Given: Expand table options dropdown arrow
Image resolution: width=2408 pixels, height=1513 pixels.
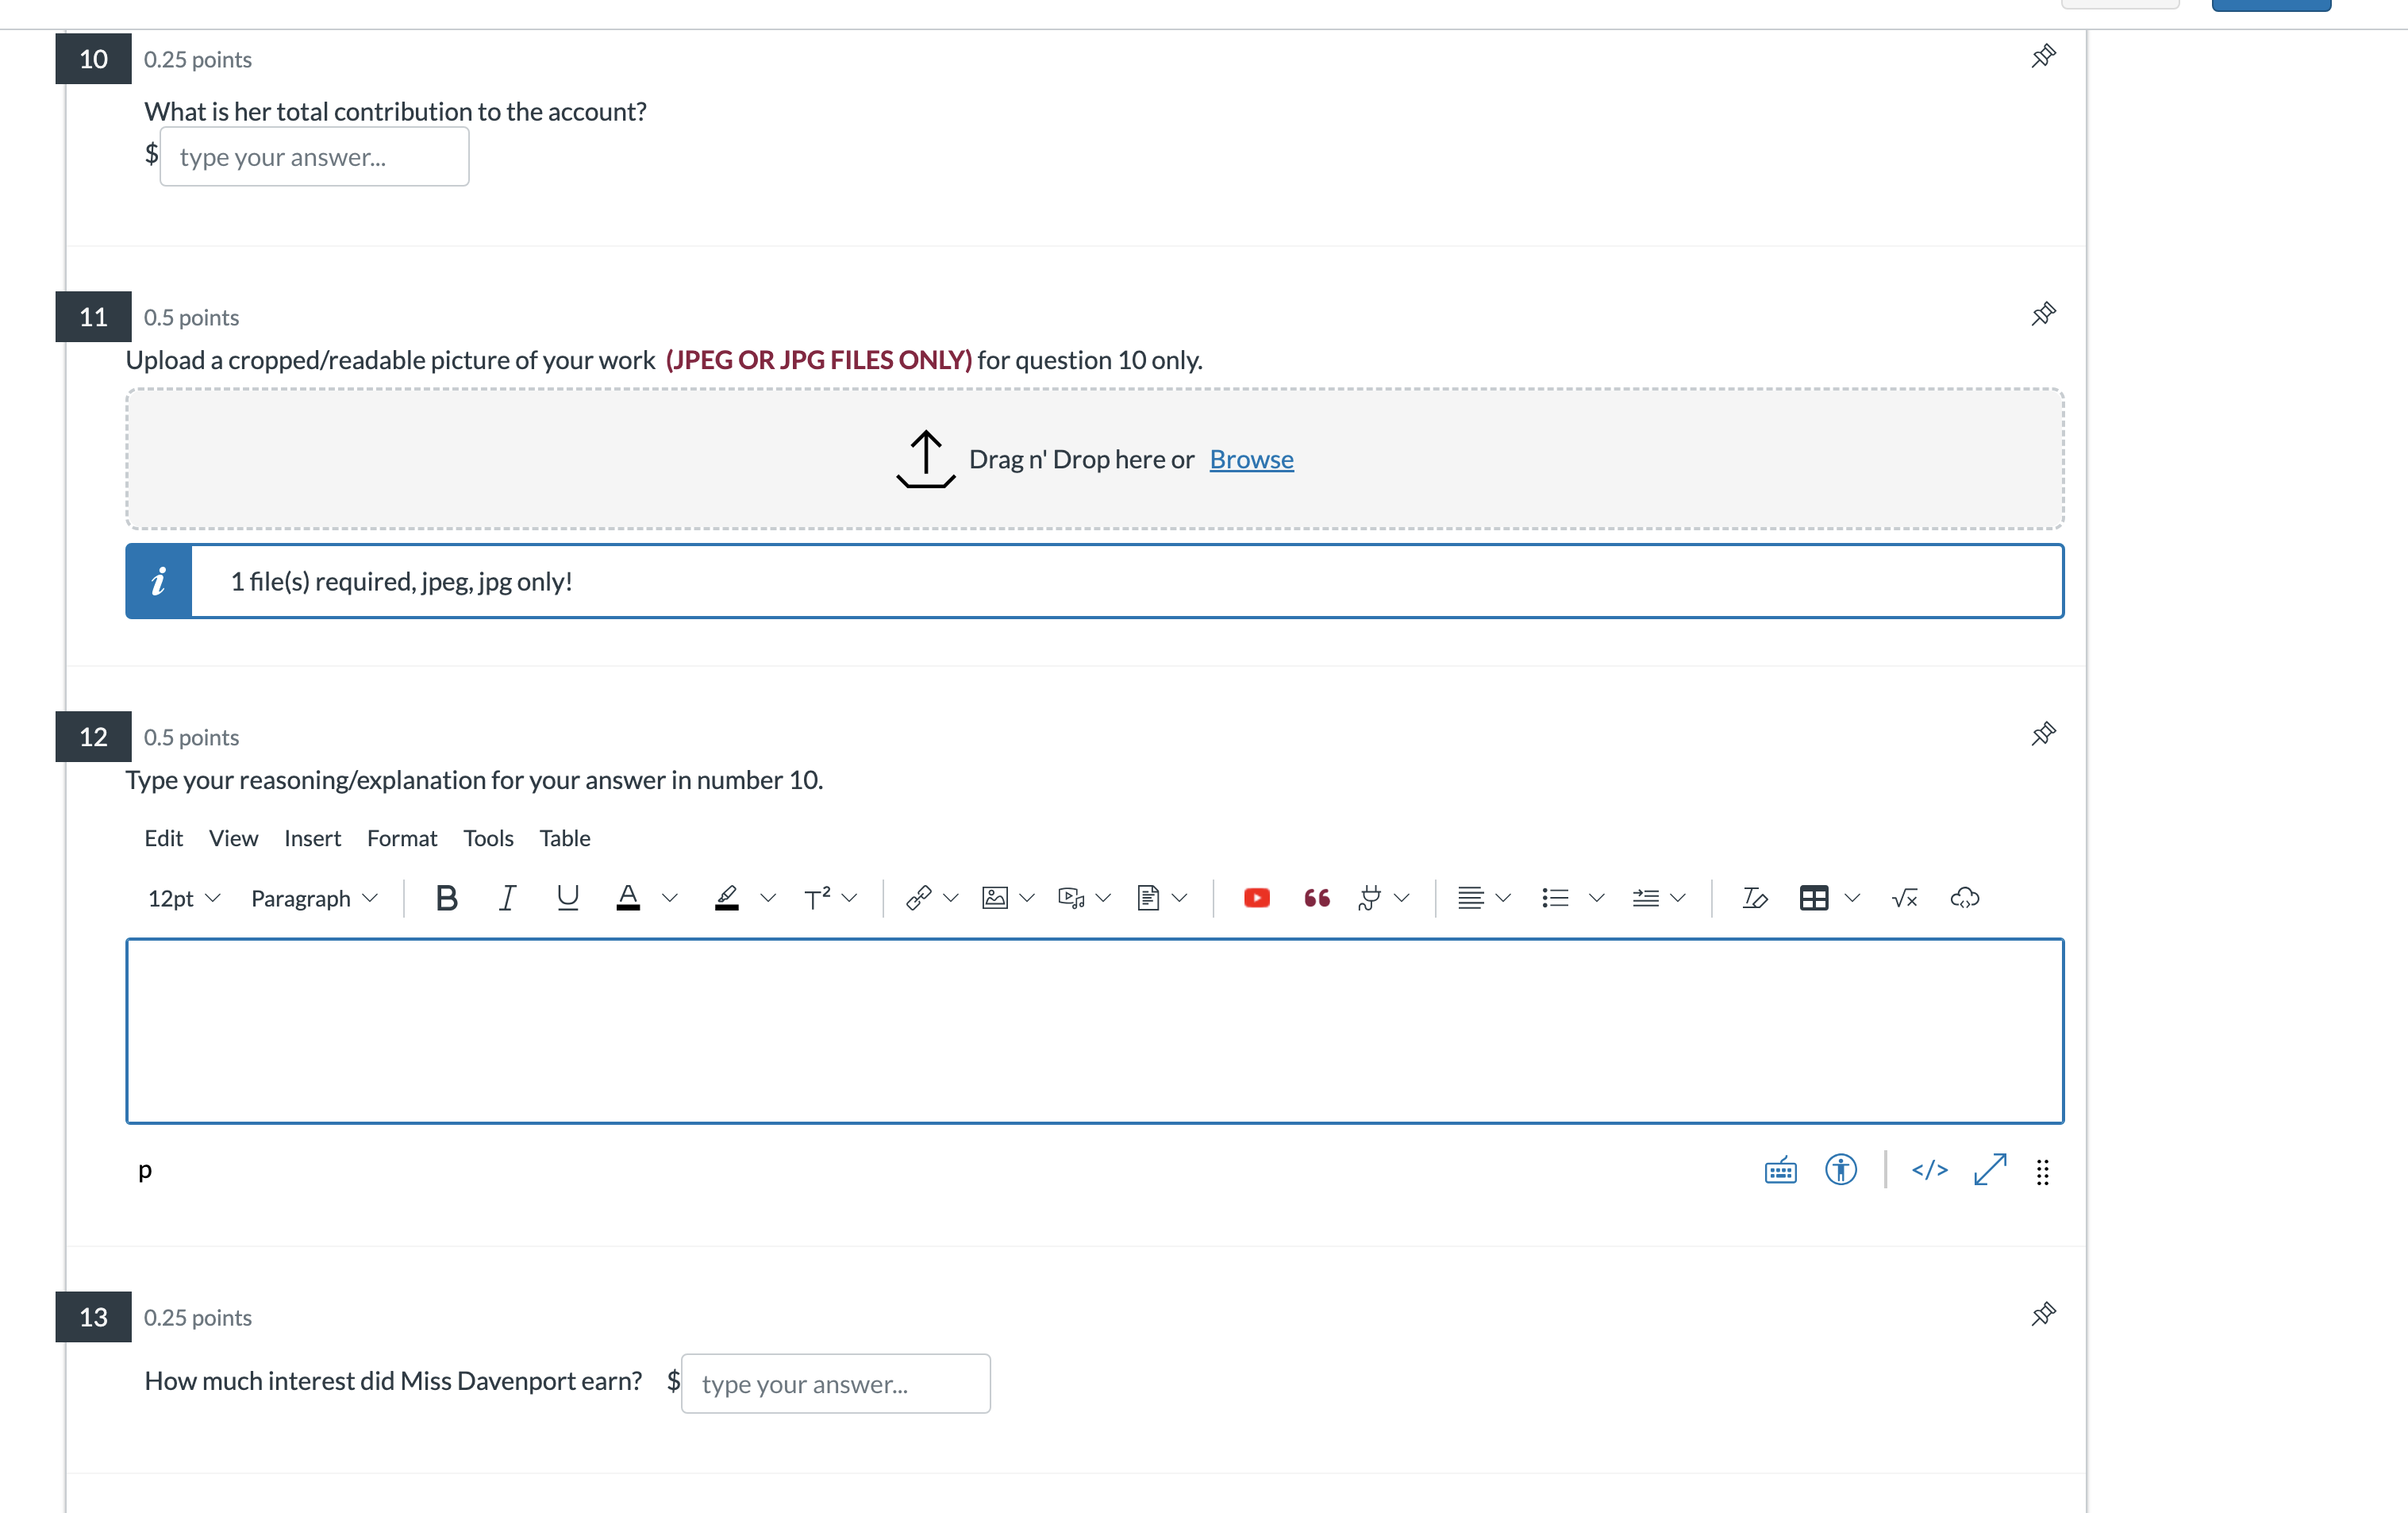Looking at the screenshot, I should click(1852, 898).
